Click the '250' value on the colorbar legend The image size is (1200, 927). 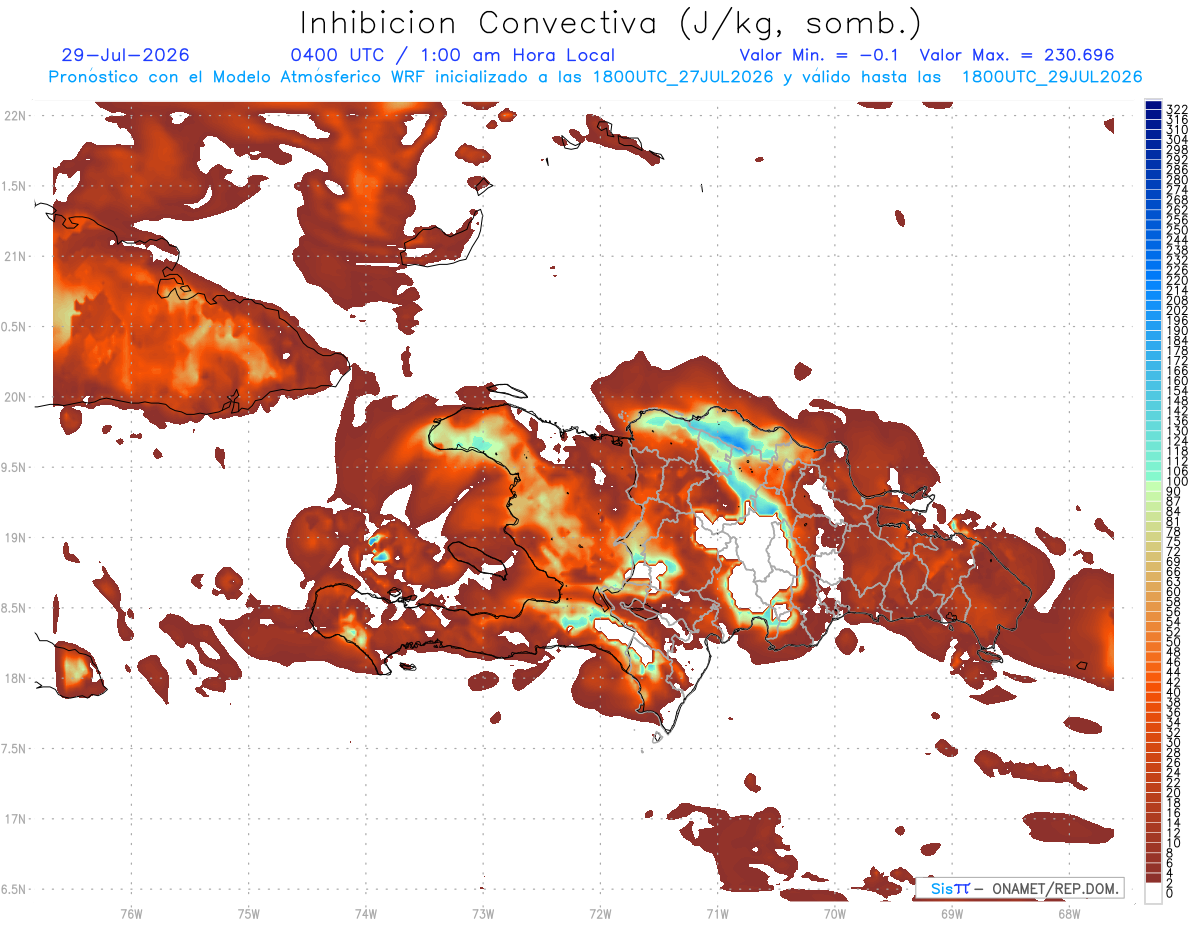[1176, 230]
